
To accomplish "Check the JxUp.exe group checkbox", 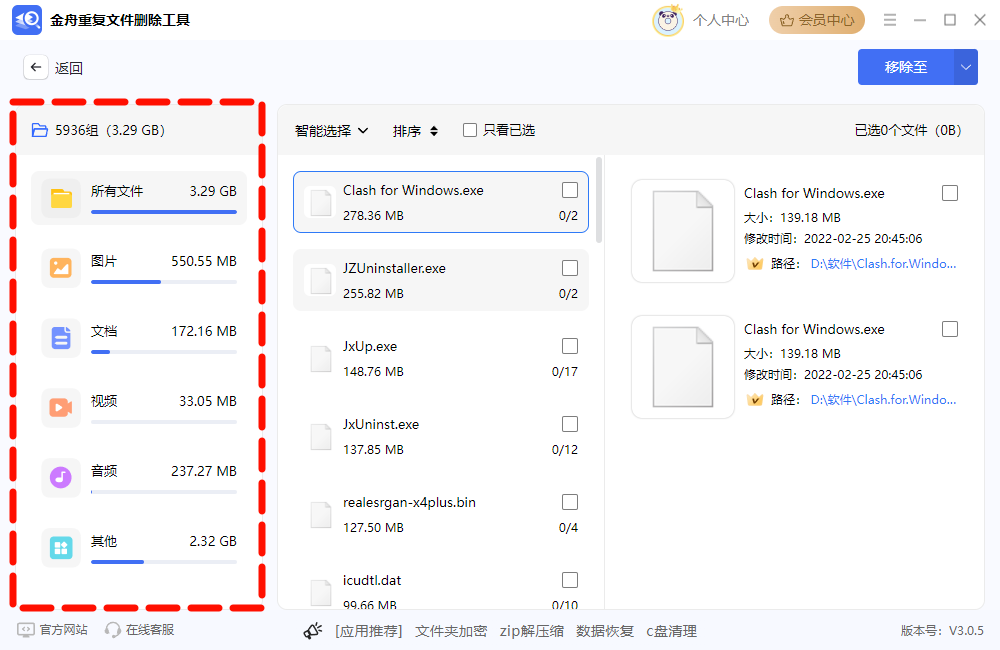I will [x=570, y=346].
